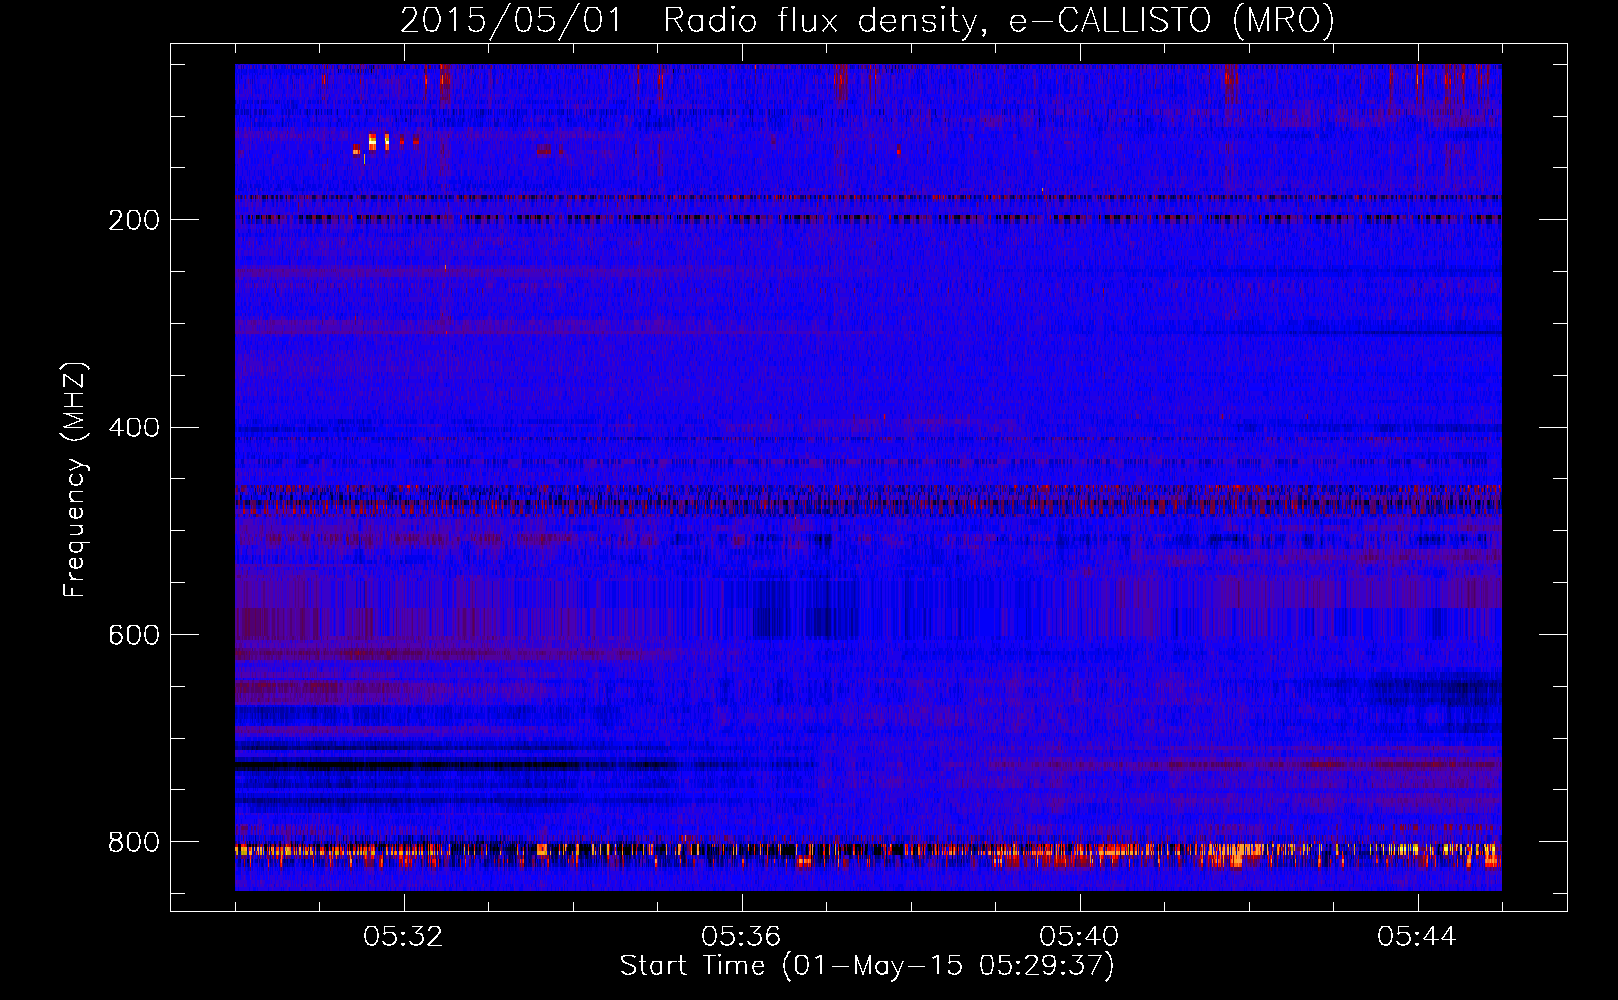Screen dimensions: 1618x1000
Task: Click the "400" frequency tick label
Action: tap(134, 428)
